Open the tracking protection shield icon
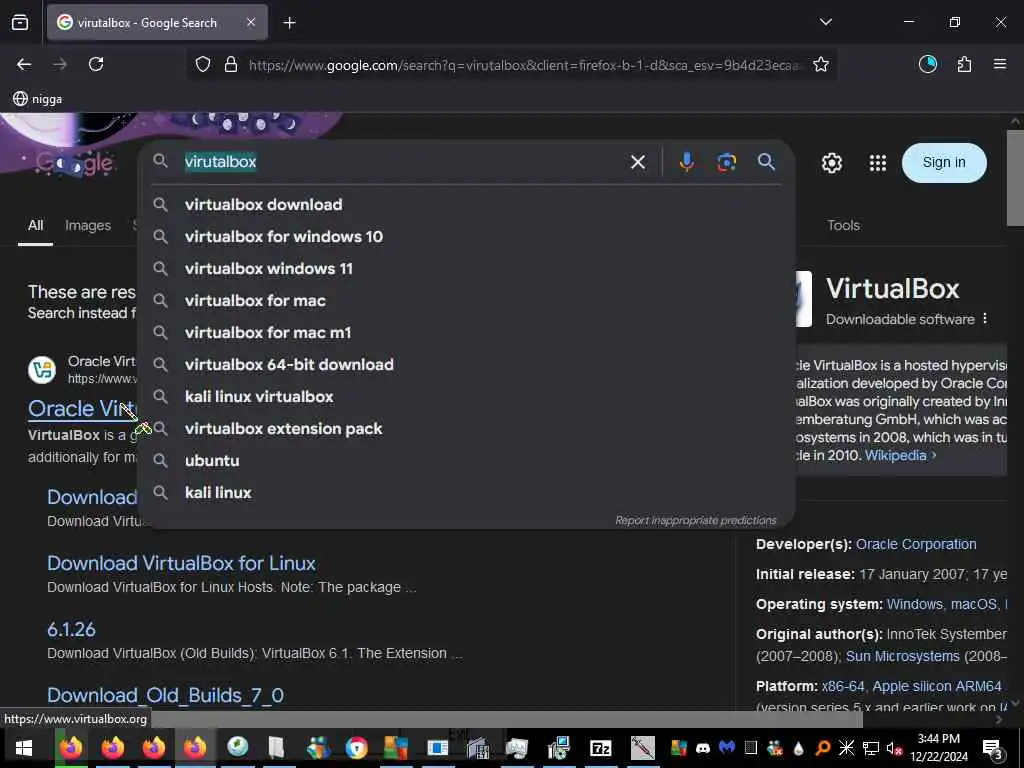Viewport: 1024px width, 768px height. (203, 64)
